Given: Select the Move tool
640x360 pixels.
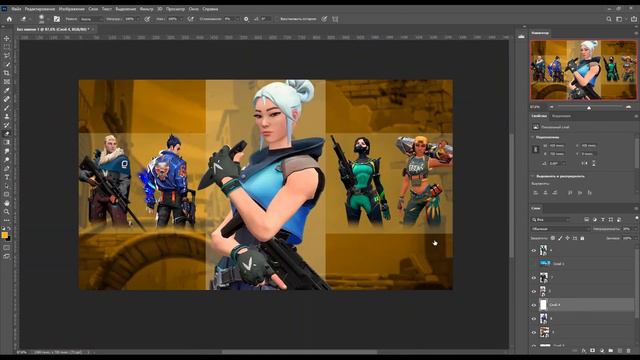Looking at the screenshot, I should (7, 38).
